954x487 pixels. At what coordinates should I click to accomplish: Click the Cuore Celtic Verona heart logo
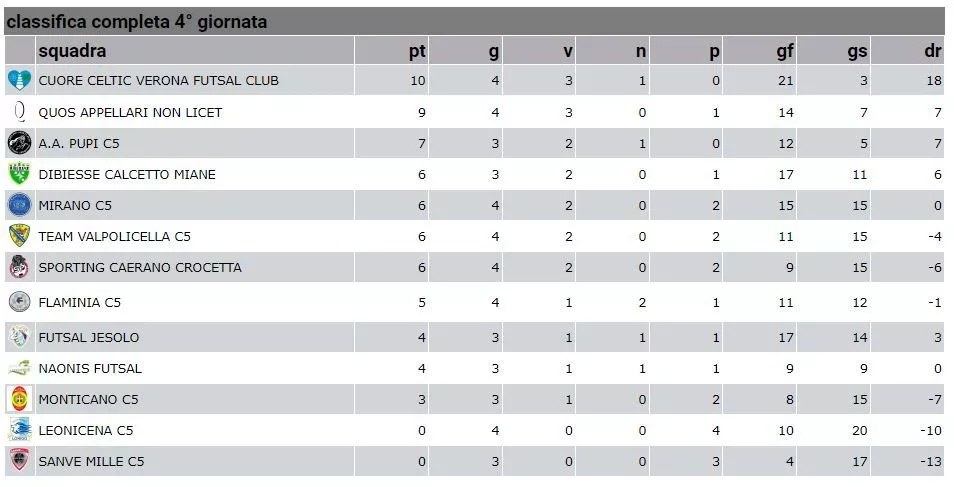pyautogui.click(x=19, y=80)
